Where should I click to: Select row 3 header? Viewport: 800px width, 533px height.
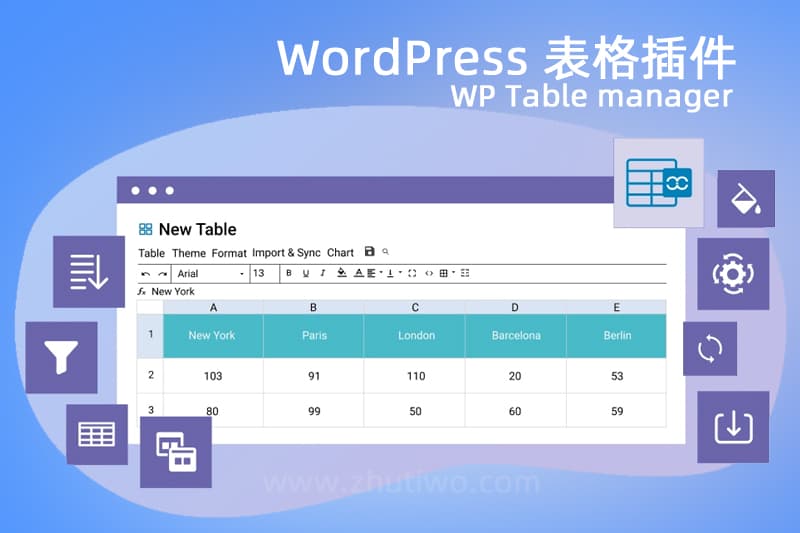coord(151,410)
